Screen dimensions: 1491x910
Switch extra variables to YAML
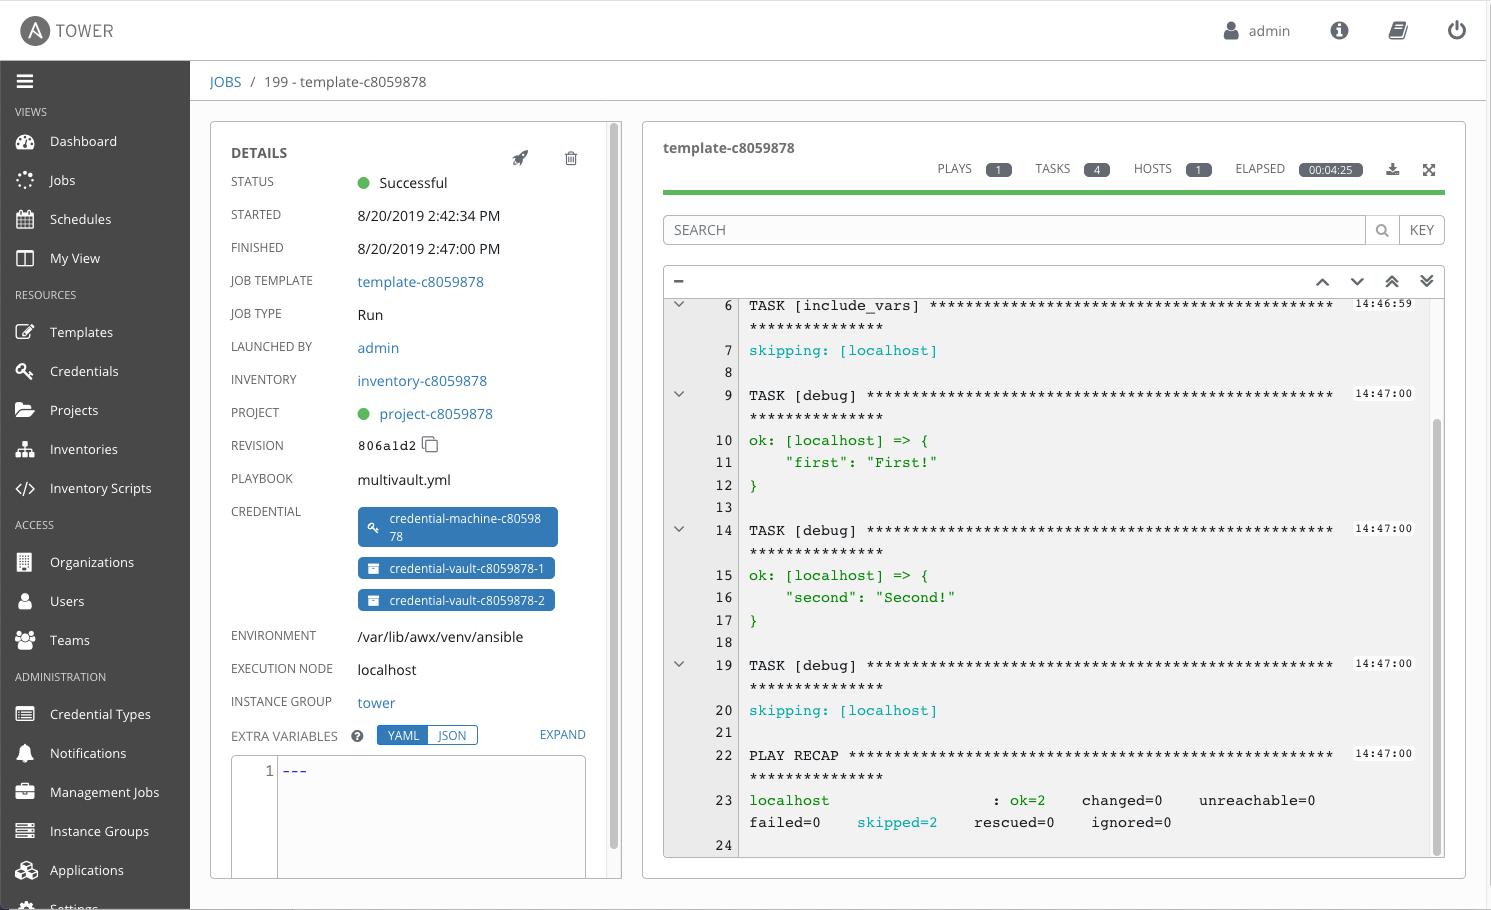(x=403, y=735)
